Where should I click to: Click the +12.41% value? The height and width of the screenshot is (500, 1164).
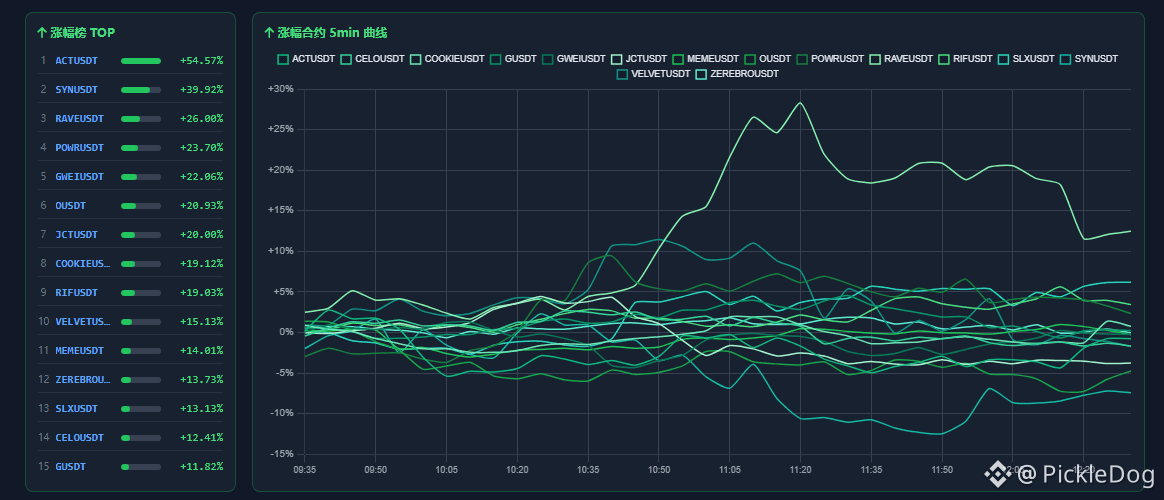pyautogui.click(x=201, y=438)
